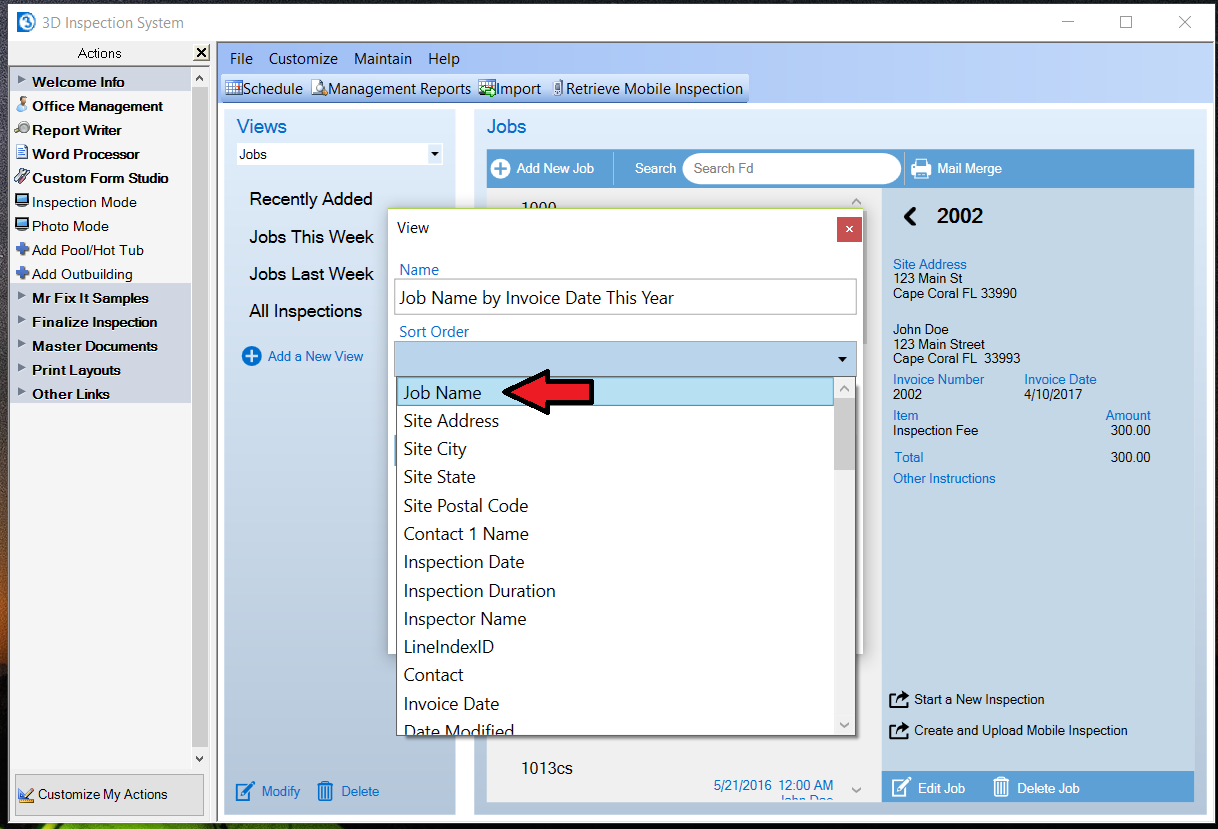Close the View dialog

click(x=848, y=230)
